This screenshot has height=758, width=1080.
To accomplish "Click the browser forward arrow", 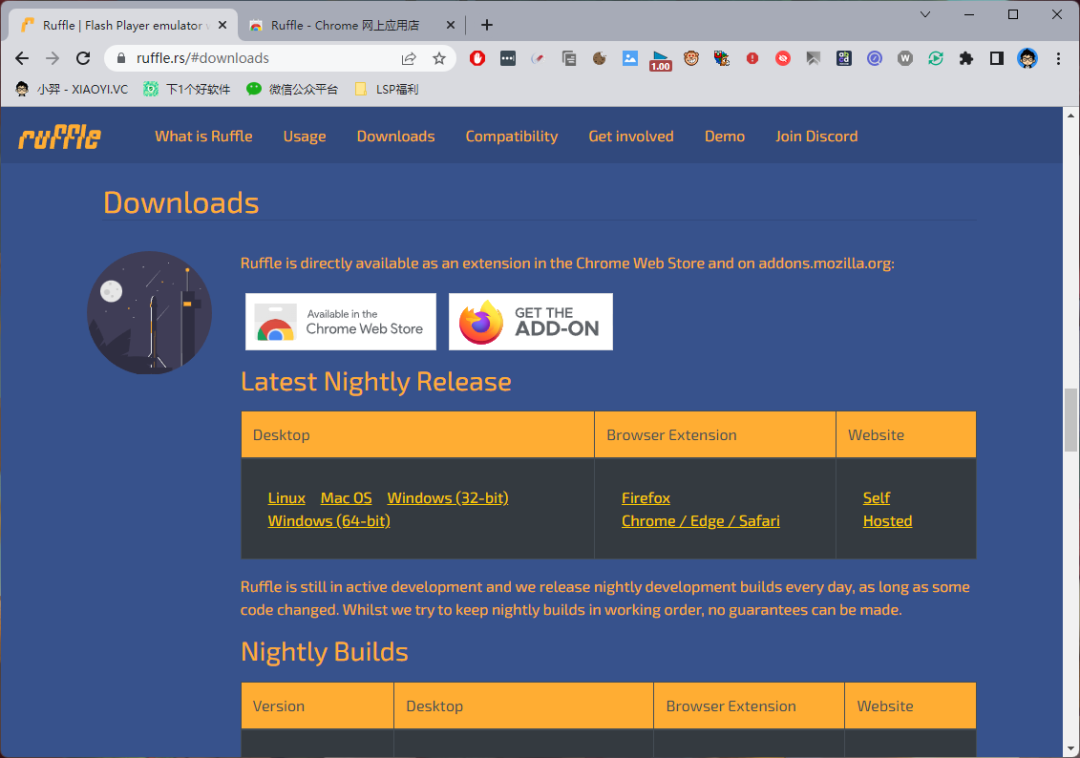I will [52, 59].
